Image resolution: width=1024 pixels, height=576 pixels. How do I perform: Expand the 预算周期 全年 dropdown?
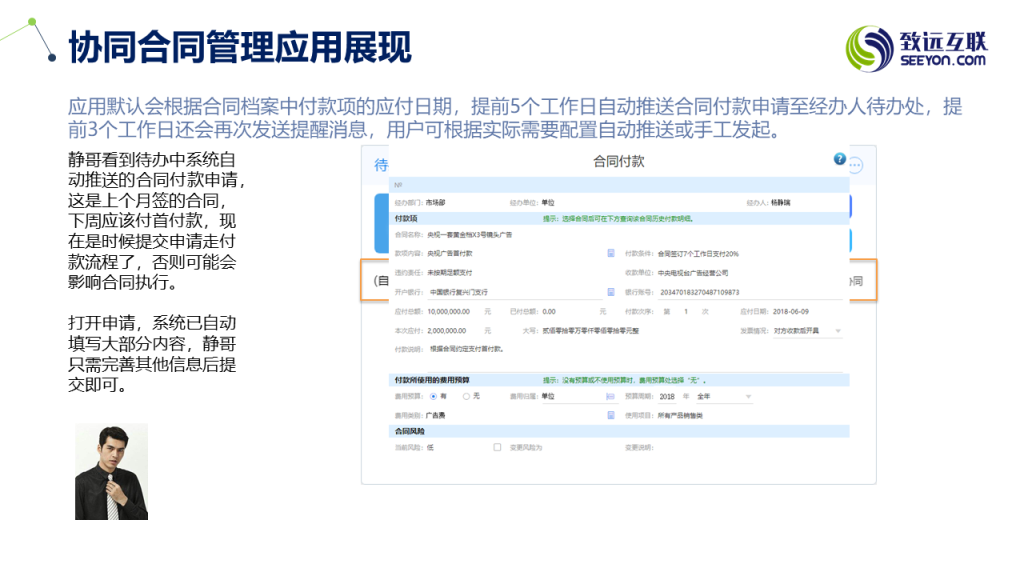748,397
